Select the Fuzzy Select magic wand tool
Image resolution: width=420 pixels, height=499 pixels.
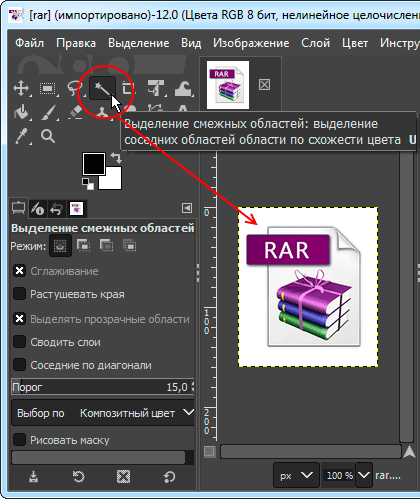pyautogui.click(x=102, y=88)
